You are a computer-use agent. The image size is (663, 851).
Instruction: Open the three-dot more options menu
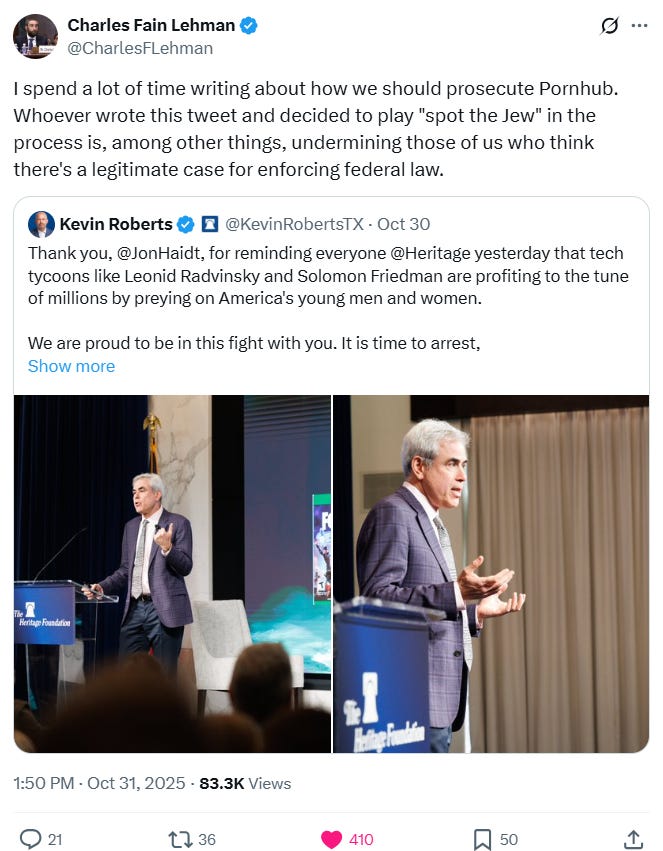(640, 26)
